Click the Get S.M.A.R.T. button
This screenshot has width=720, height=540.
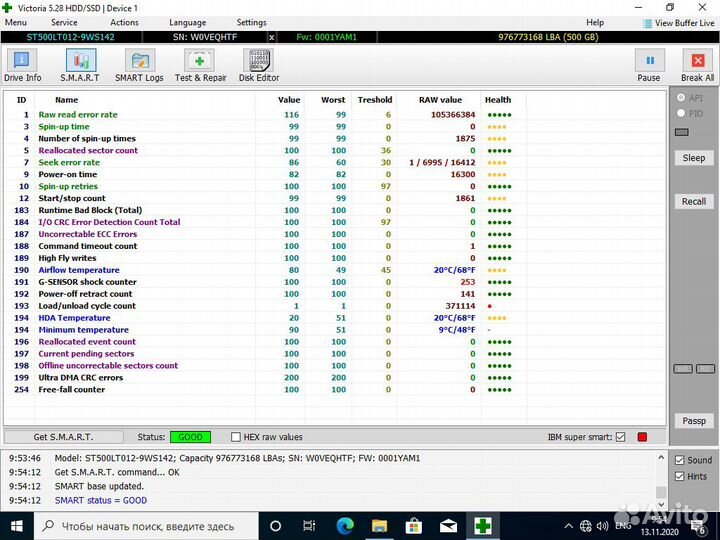tap(62, 437)
